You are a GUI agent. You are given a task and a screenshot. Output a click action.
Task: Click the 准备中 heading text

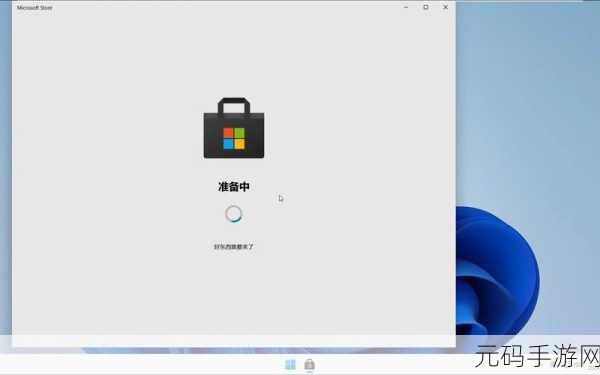click(x=234, y=187)
